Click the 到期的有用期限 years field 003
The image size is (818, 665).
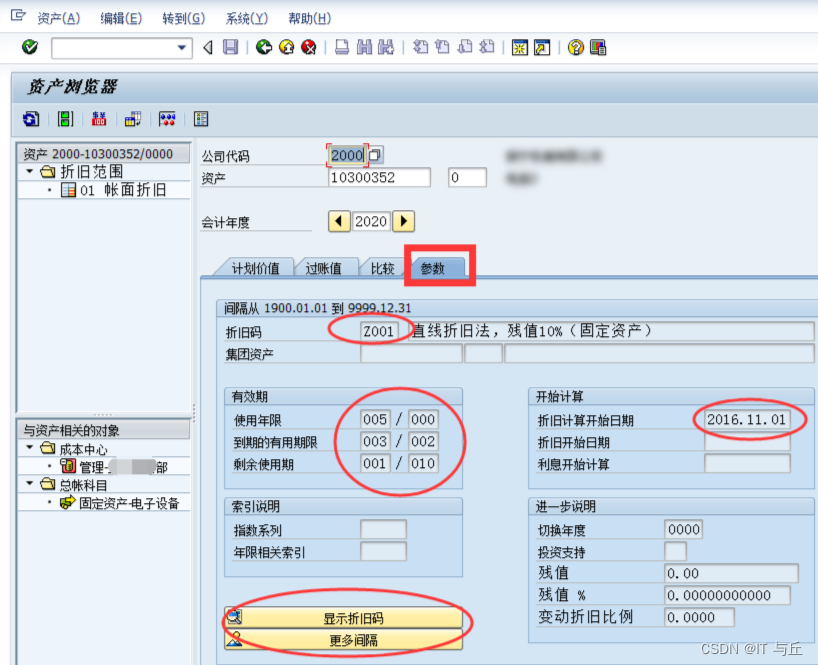coord(375,441)
